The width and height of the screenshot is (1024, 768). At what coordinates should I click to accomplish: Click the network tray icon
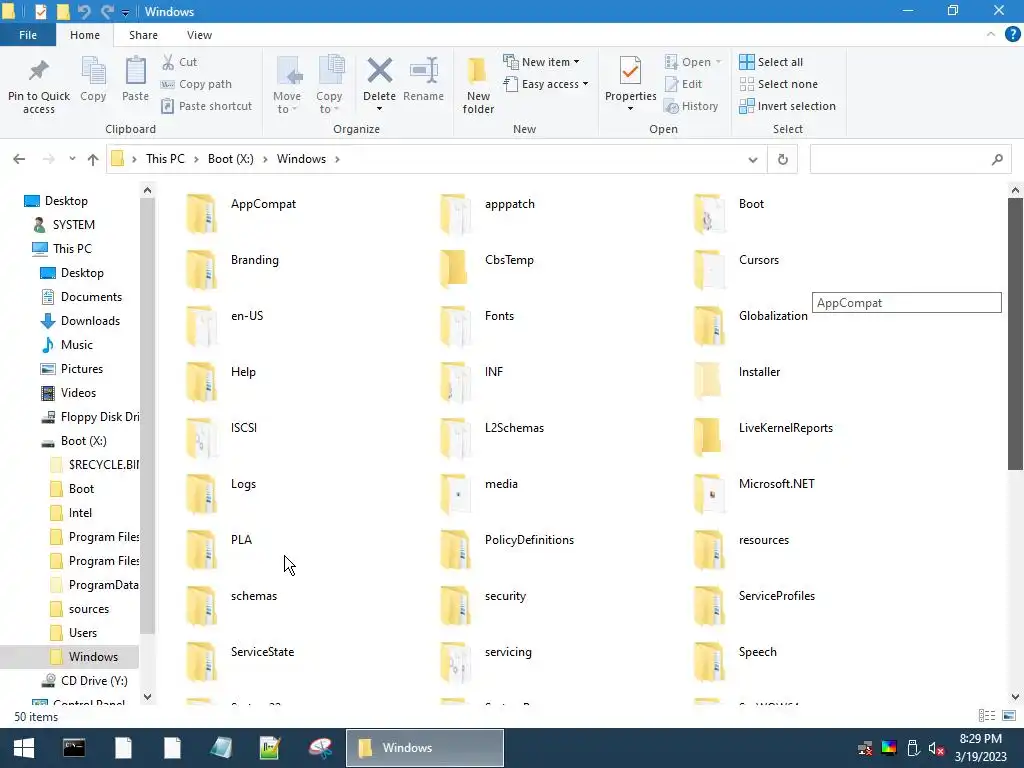[865, 748]
